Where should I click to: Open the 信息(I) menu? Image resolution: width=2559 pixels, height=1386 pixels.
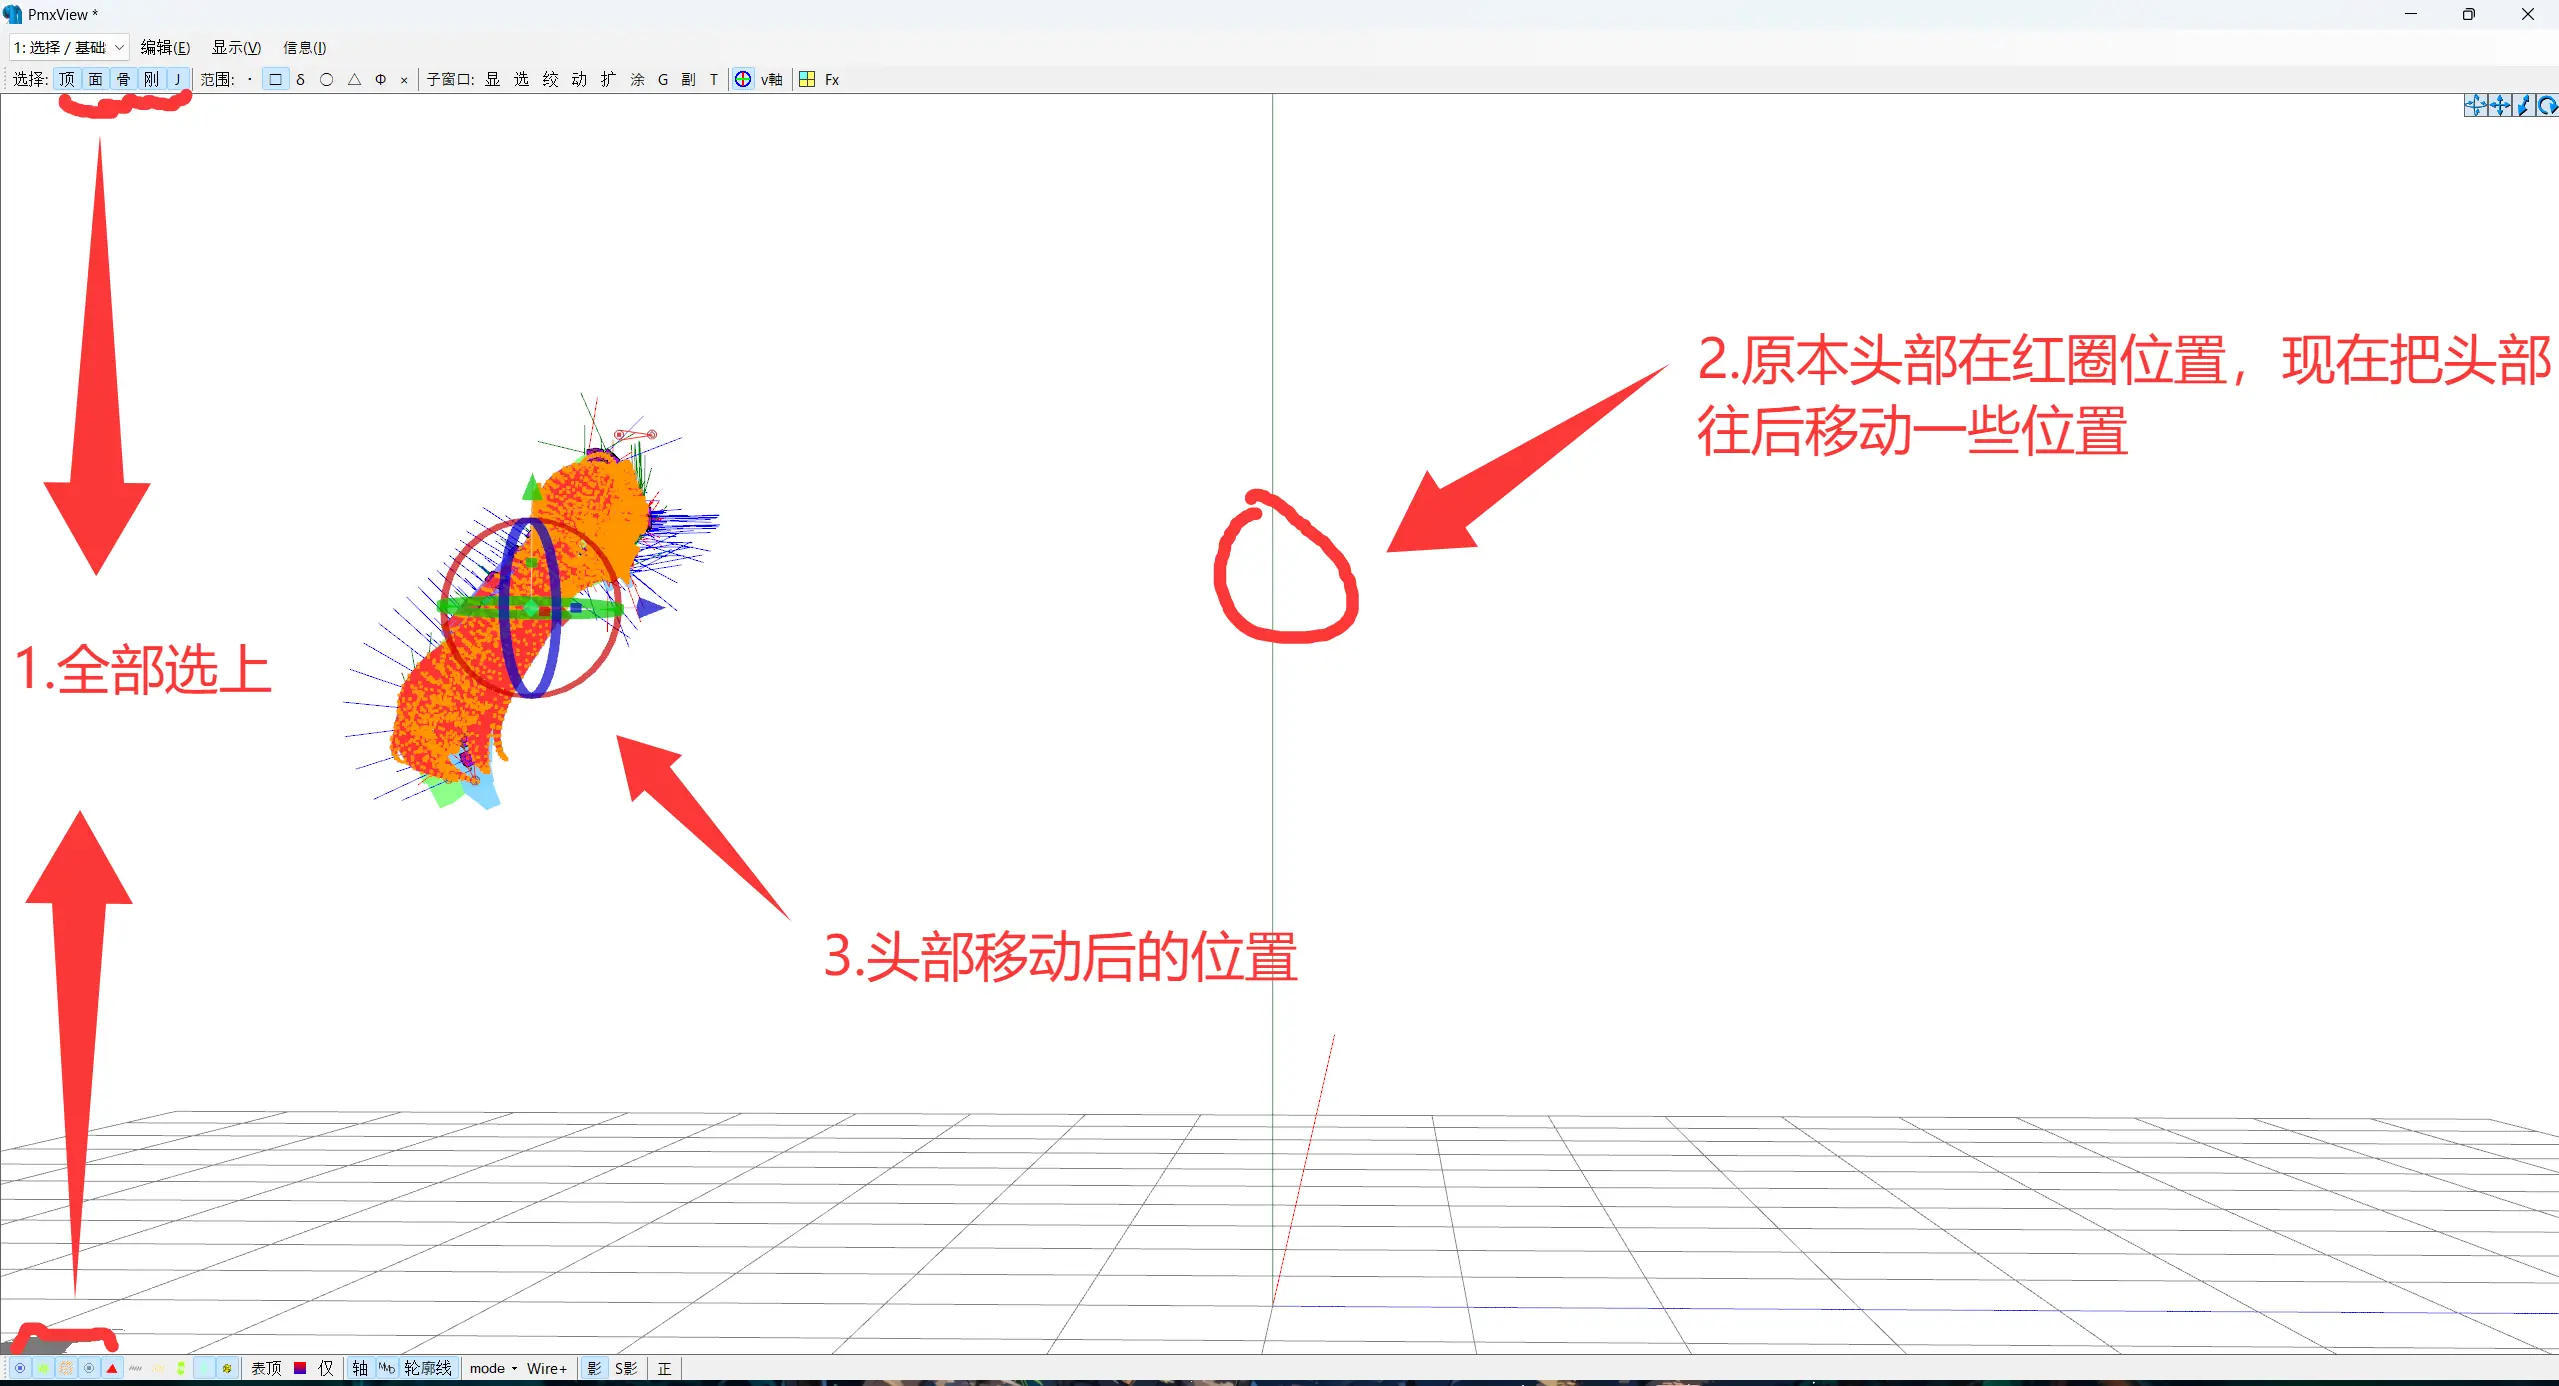[304, 47]
